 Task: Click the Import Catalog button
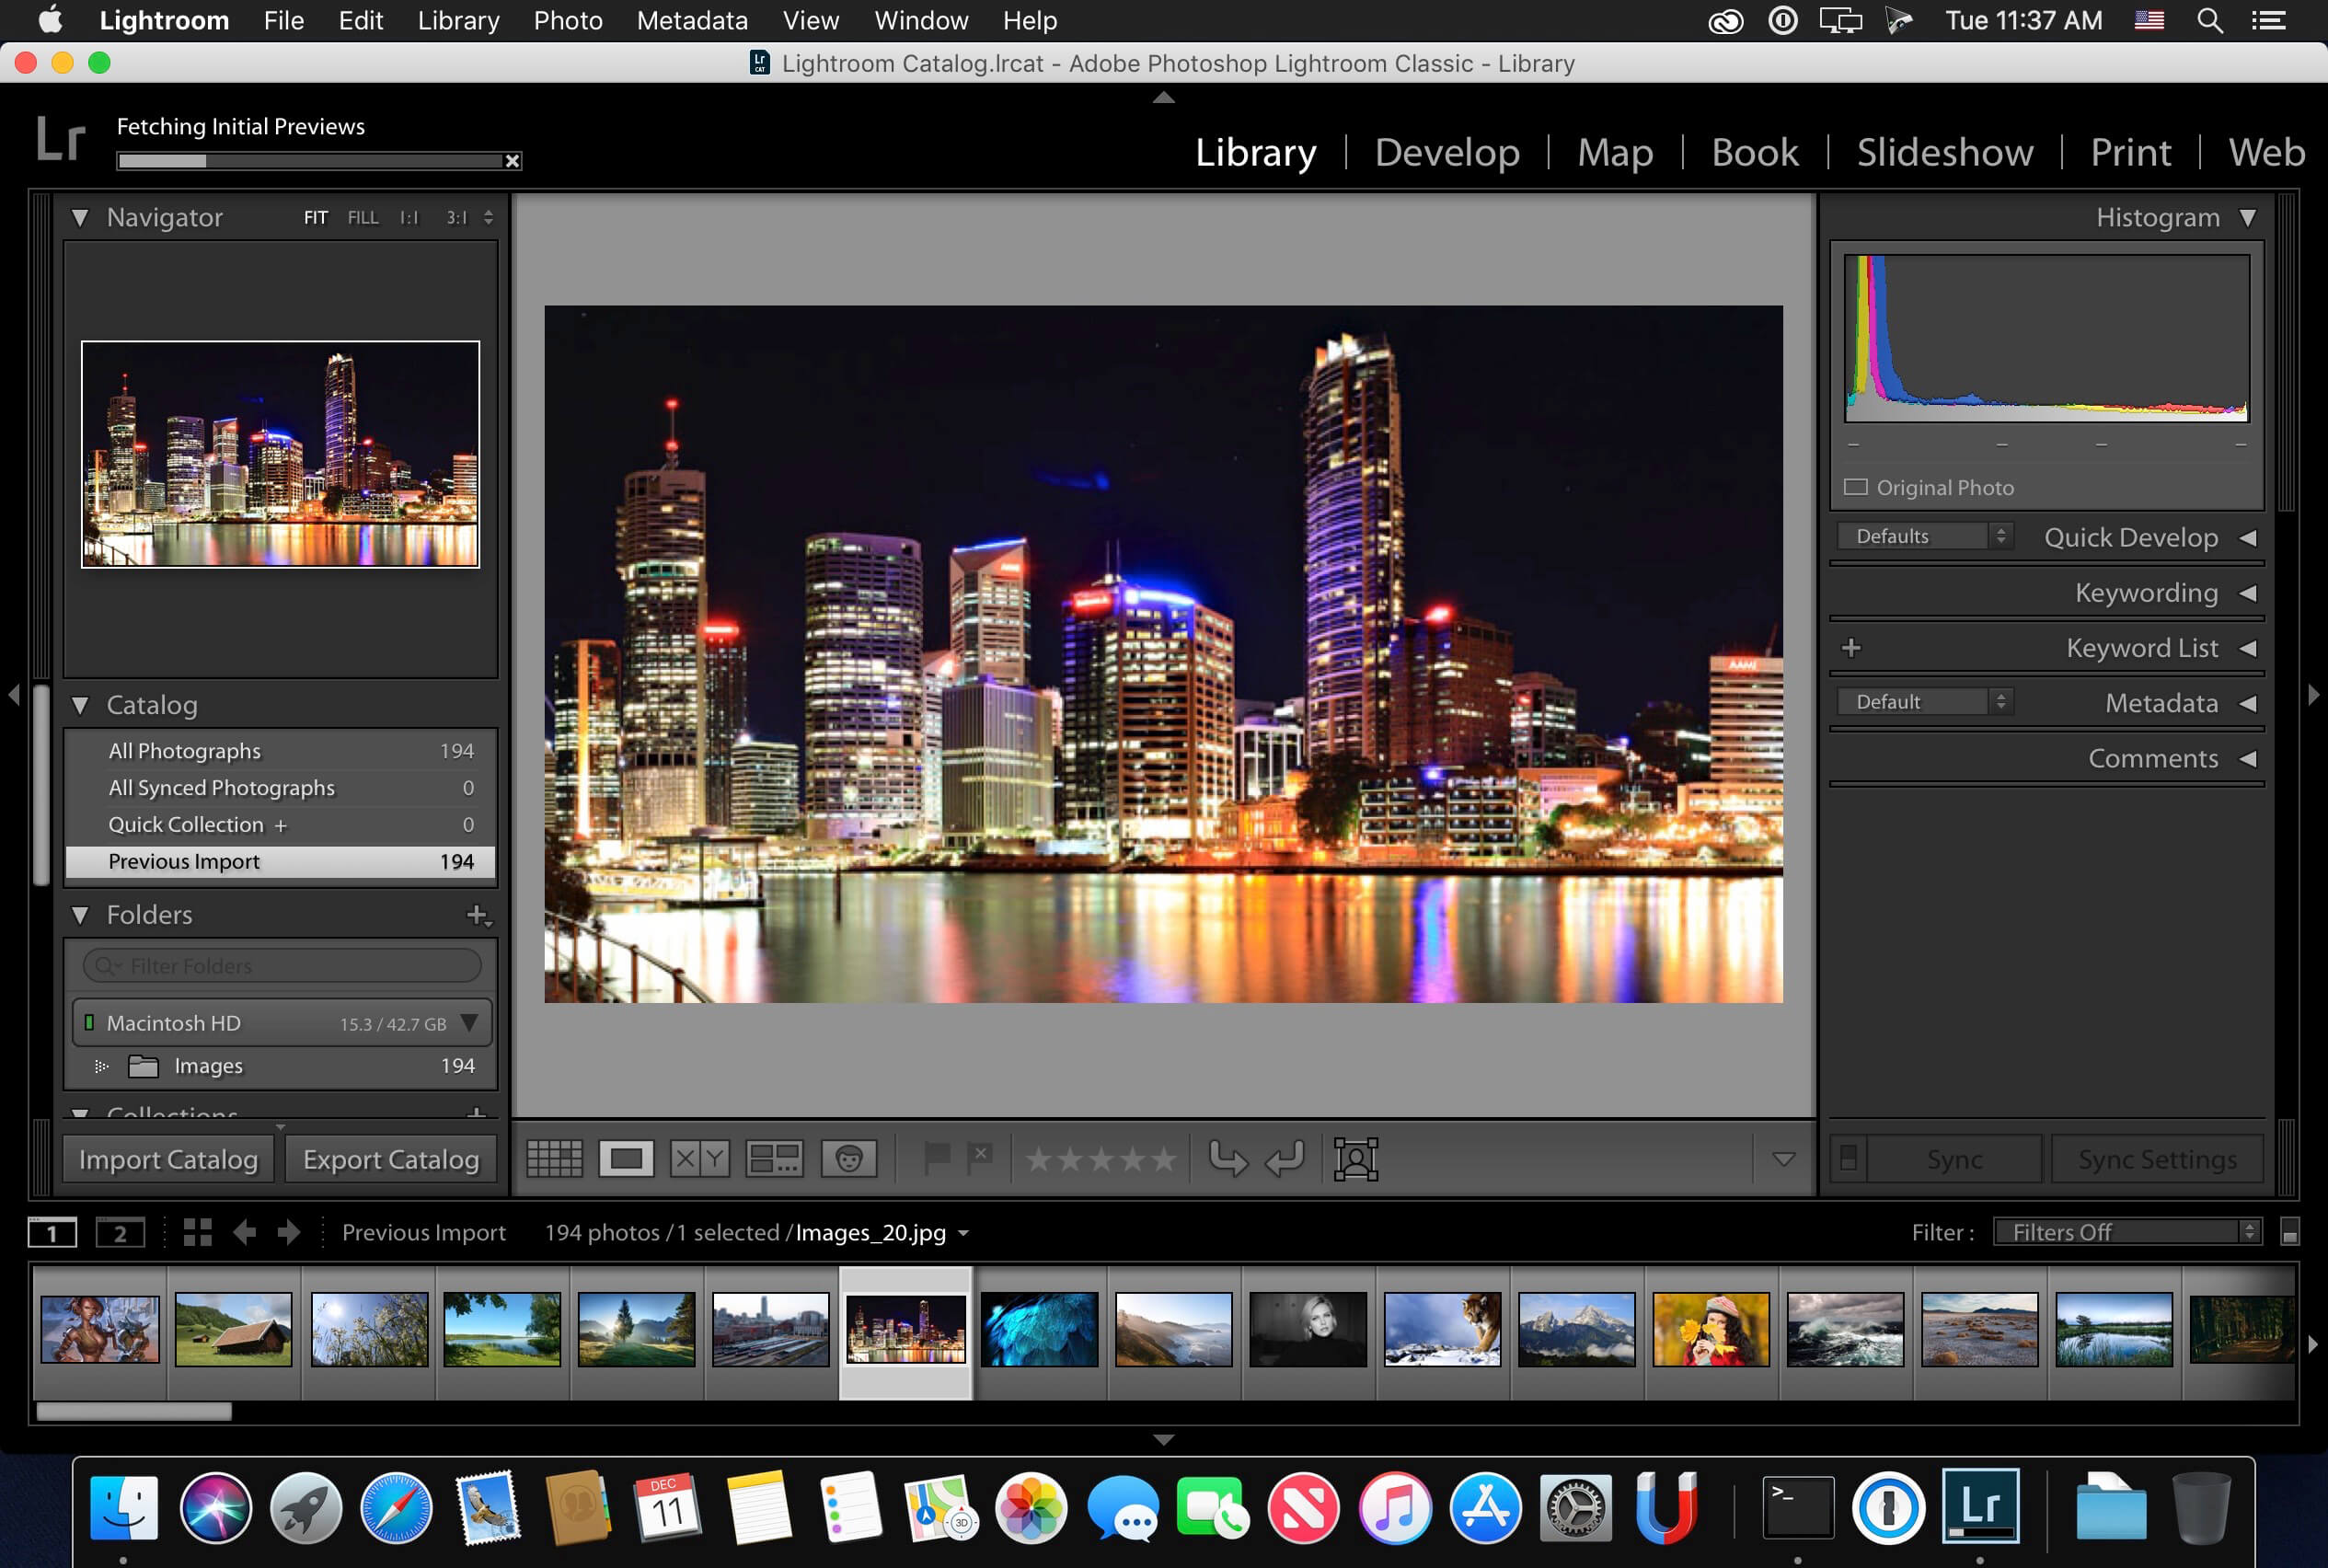coord(169,1159)
